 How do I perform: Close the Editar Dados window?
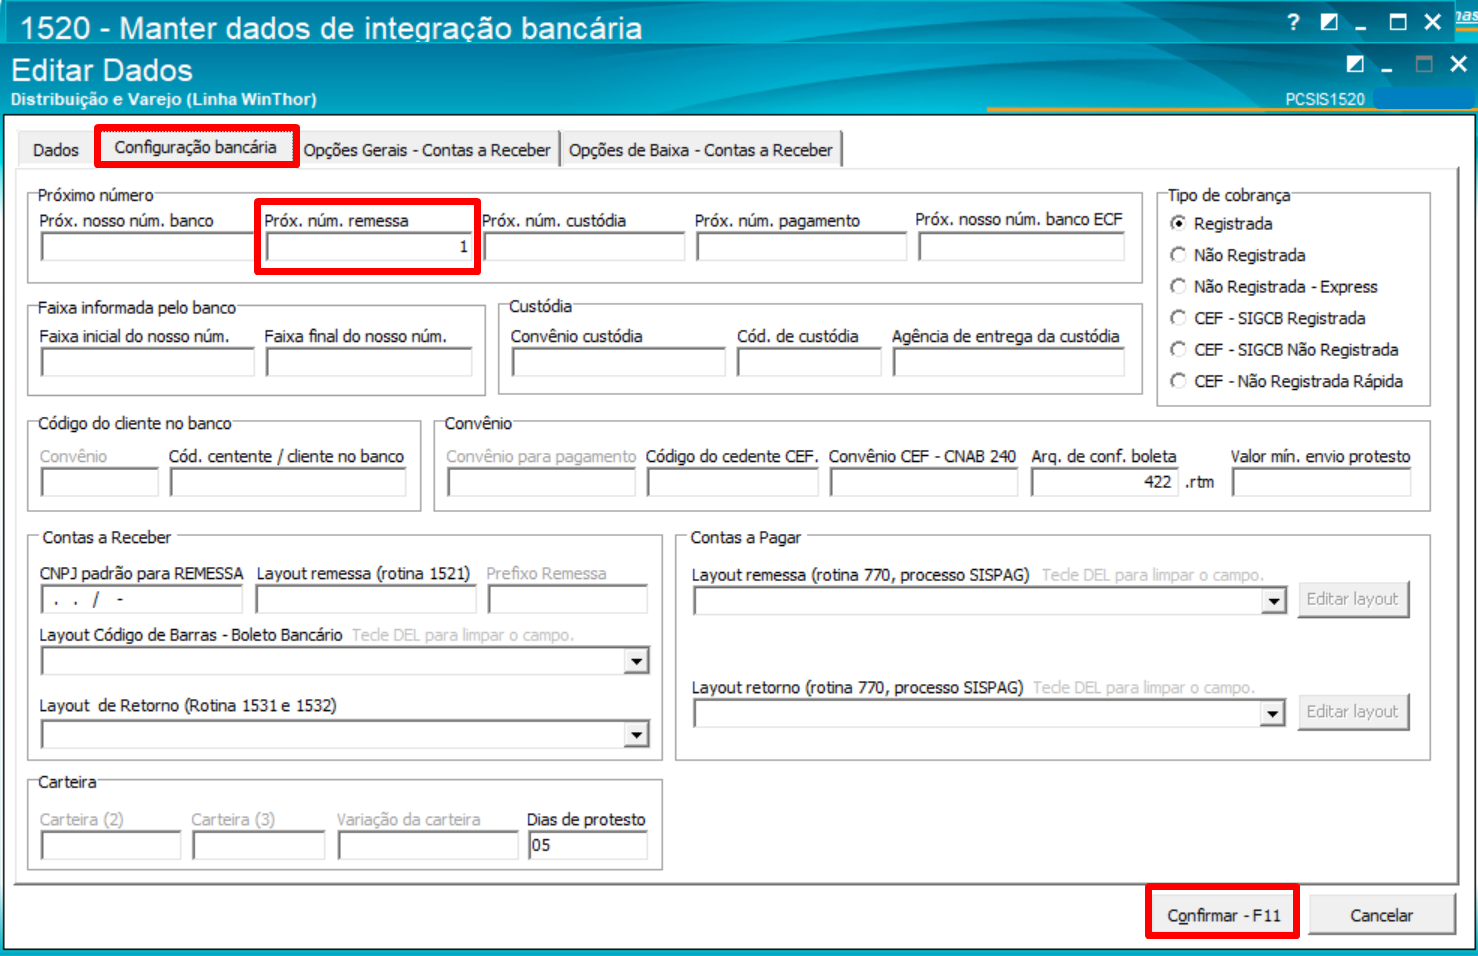tap(1458, 64)
